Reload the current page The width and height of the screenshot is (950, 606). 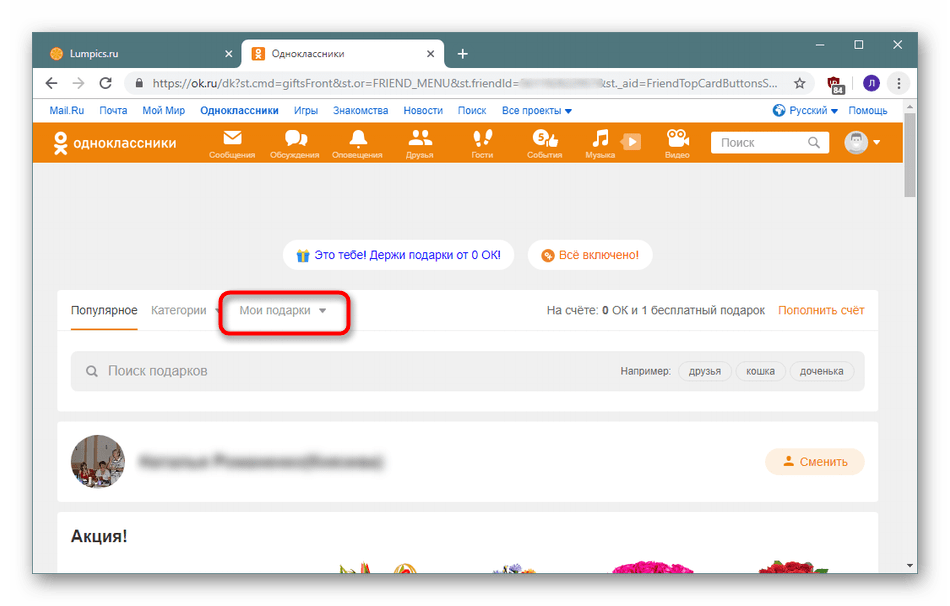pos(105,83)
